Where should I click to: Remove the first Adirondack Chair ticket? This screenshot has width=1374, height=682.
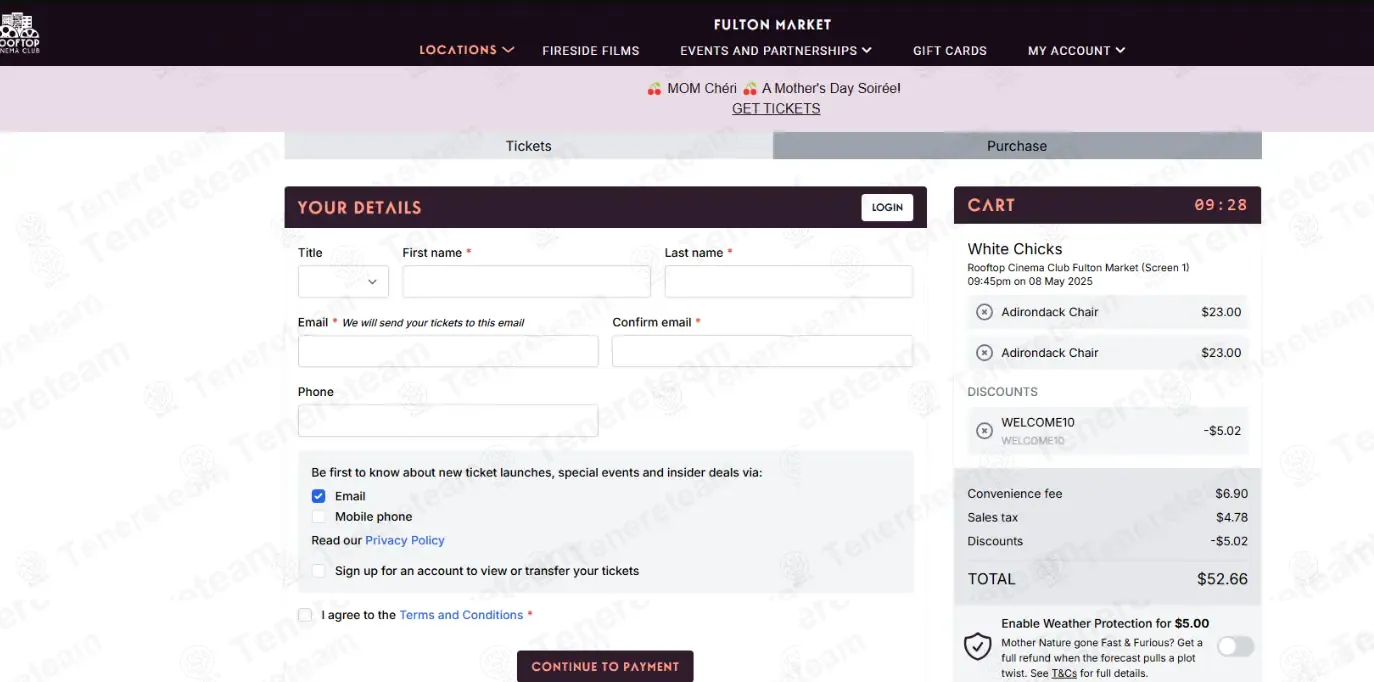tap(984, 312)
